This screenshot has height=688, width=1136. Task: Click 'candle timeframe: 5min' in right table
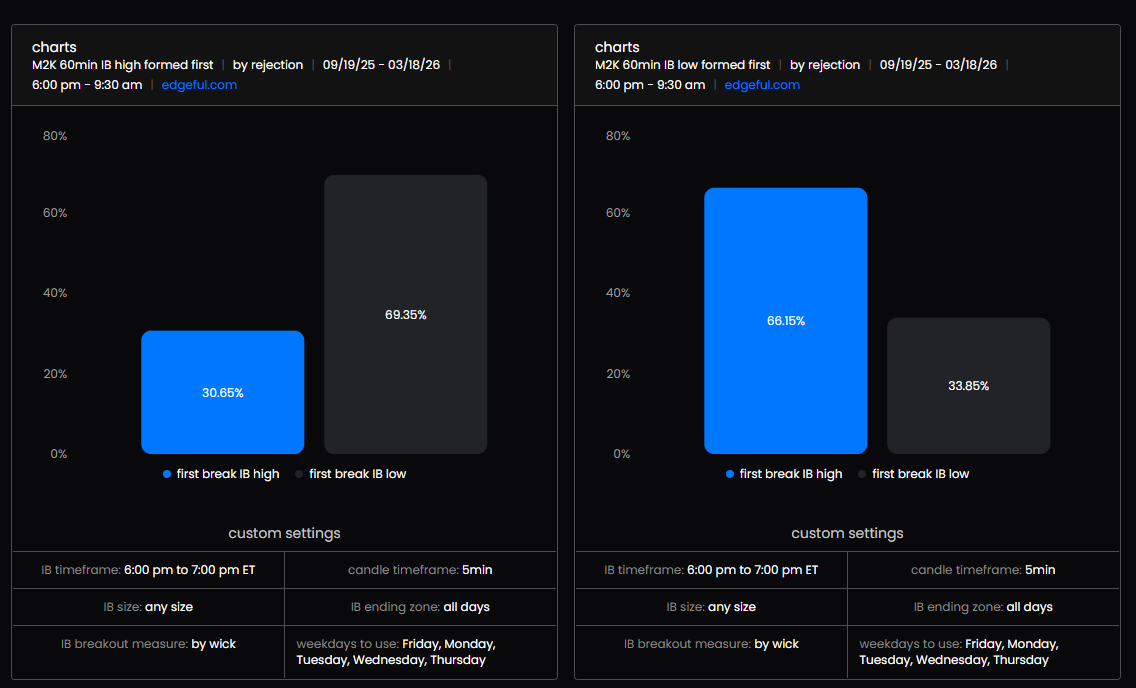coord(983,570)
